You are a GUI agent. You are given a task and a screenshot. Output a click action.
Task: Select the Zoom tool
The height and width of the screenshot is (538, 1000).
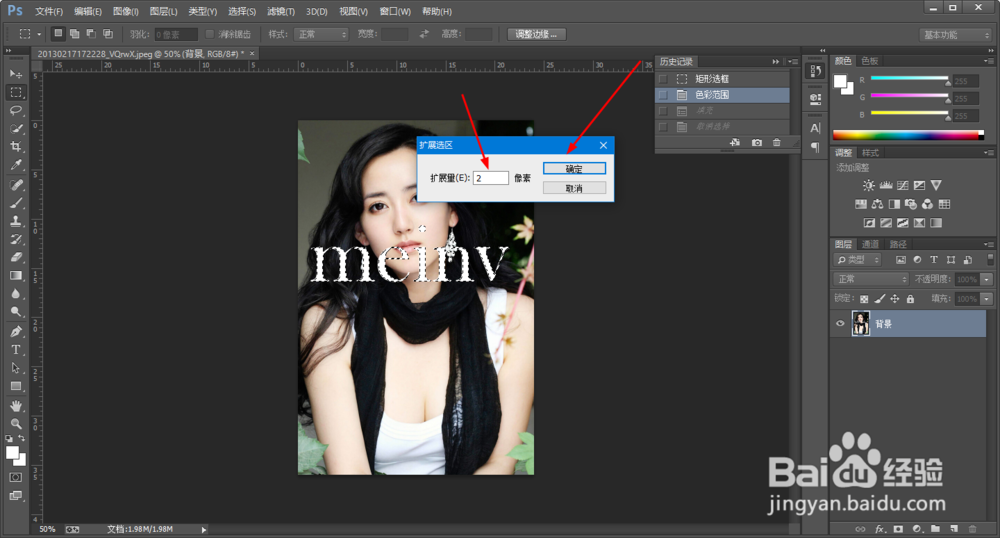click(x=16, y=423)
